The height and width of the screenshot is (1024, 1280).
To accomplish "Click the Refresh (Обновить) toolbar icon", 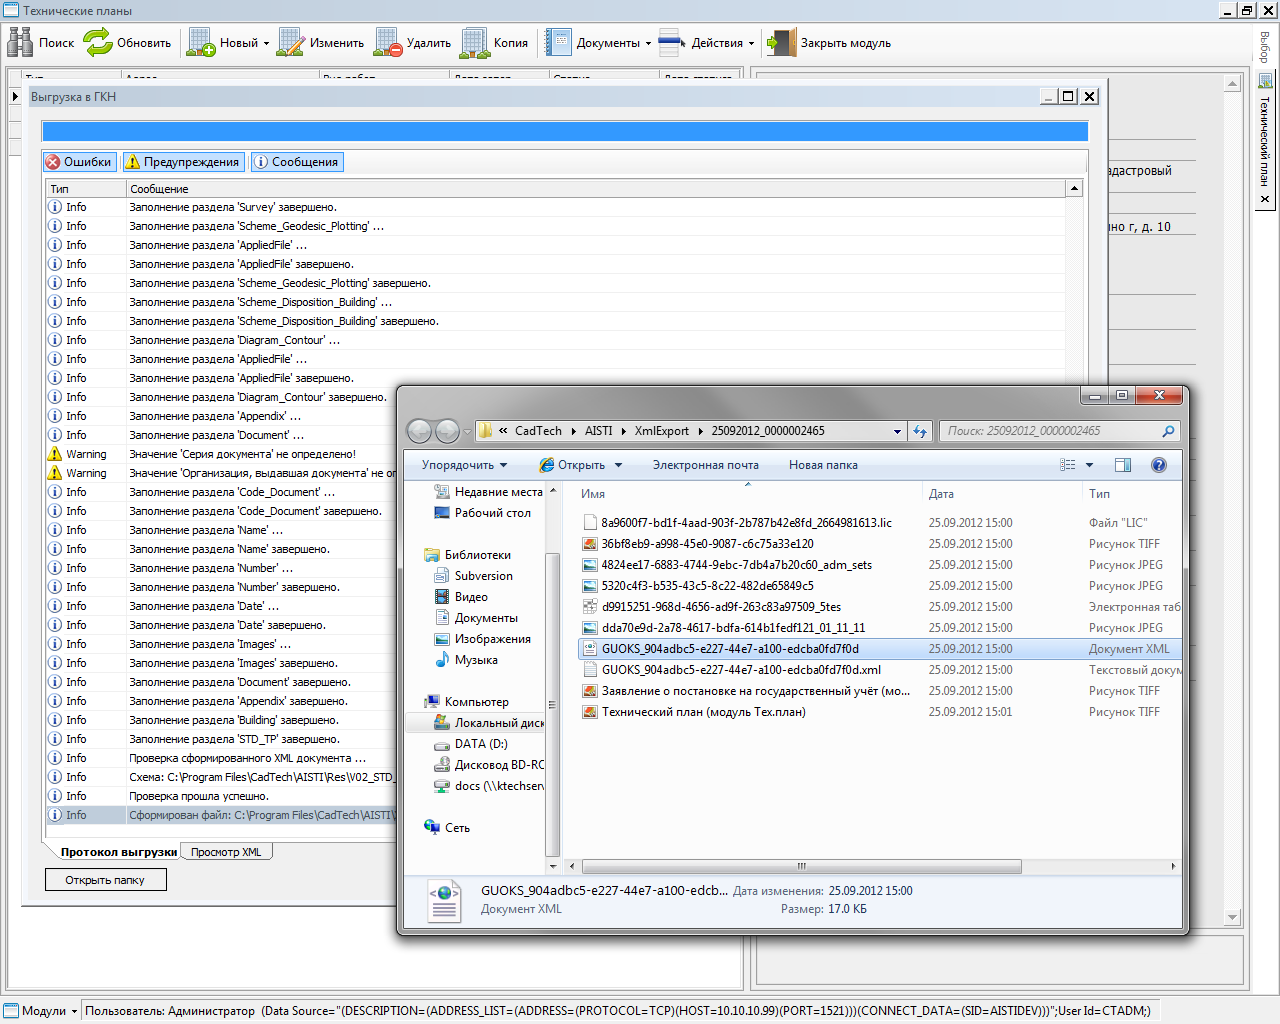I will click(98, 42).
